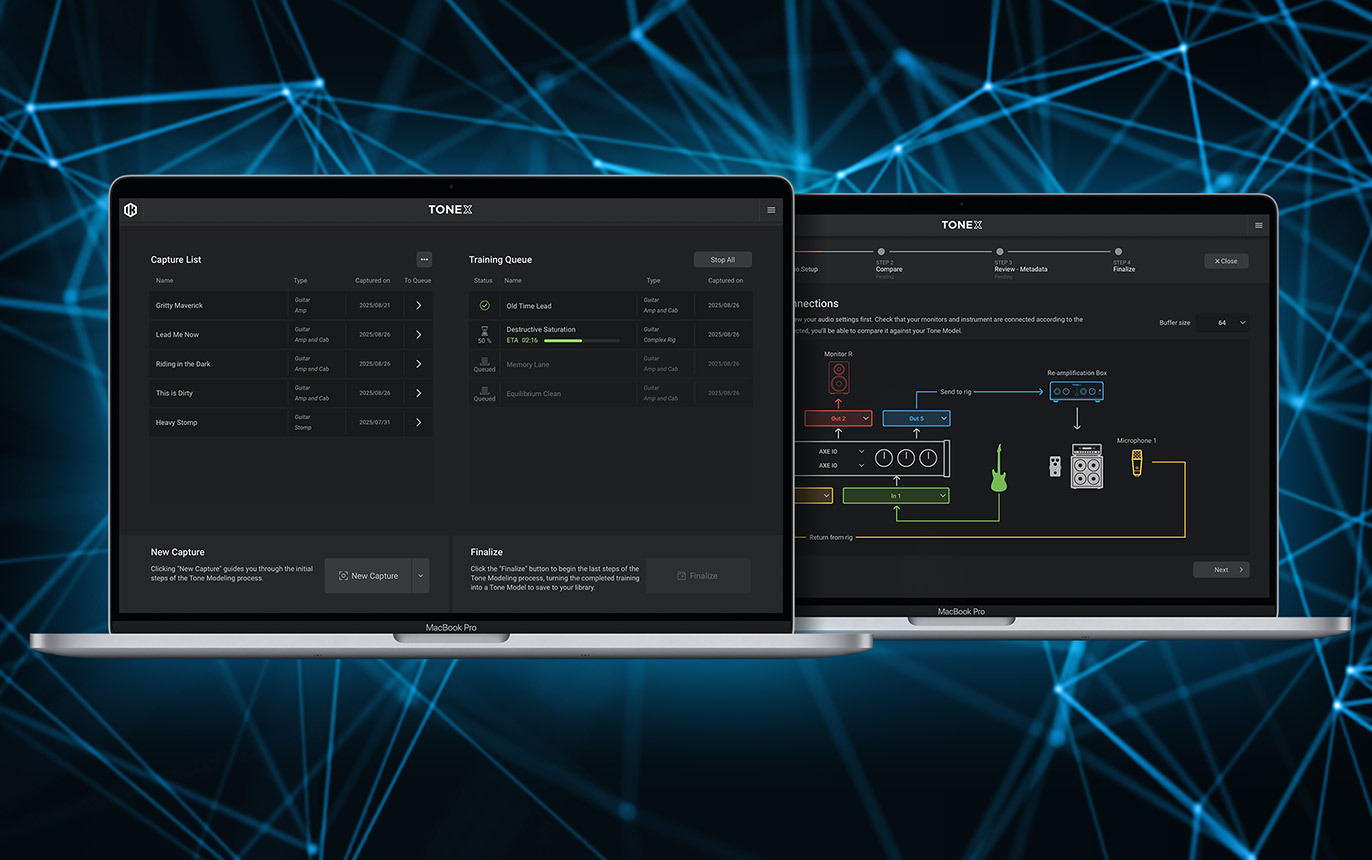Open the Out 5 output dropdown

(x=916, y=418)
